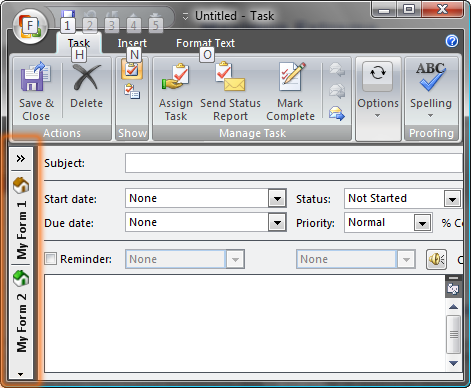Click the Due date None field
The image size is (471, 388).
click(197, 222)
